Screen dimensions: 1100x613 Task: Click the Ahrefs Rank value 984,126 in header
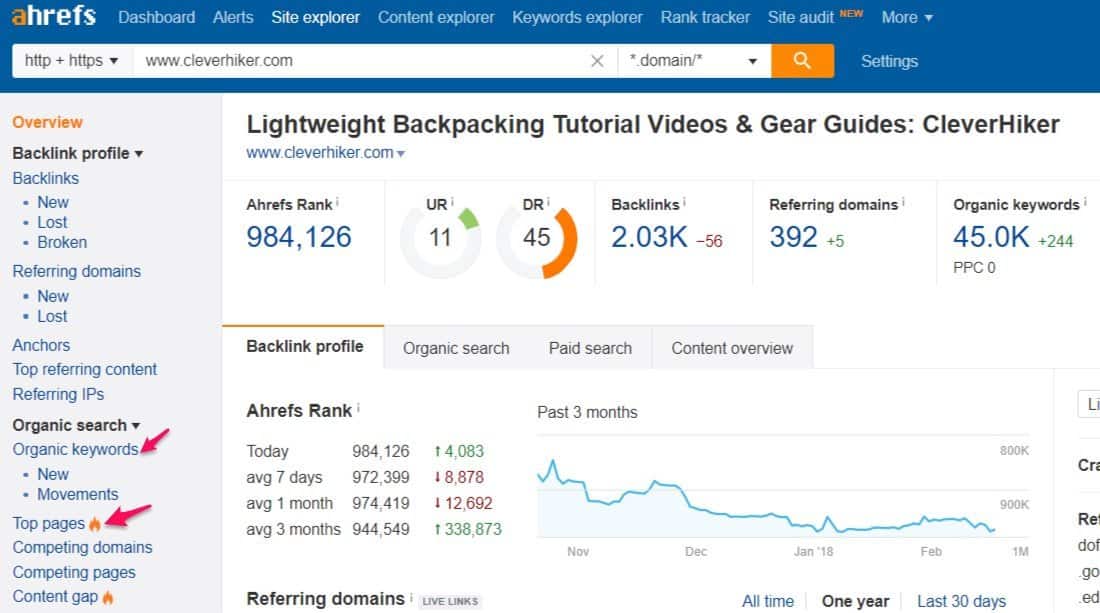pos(299,237)
